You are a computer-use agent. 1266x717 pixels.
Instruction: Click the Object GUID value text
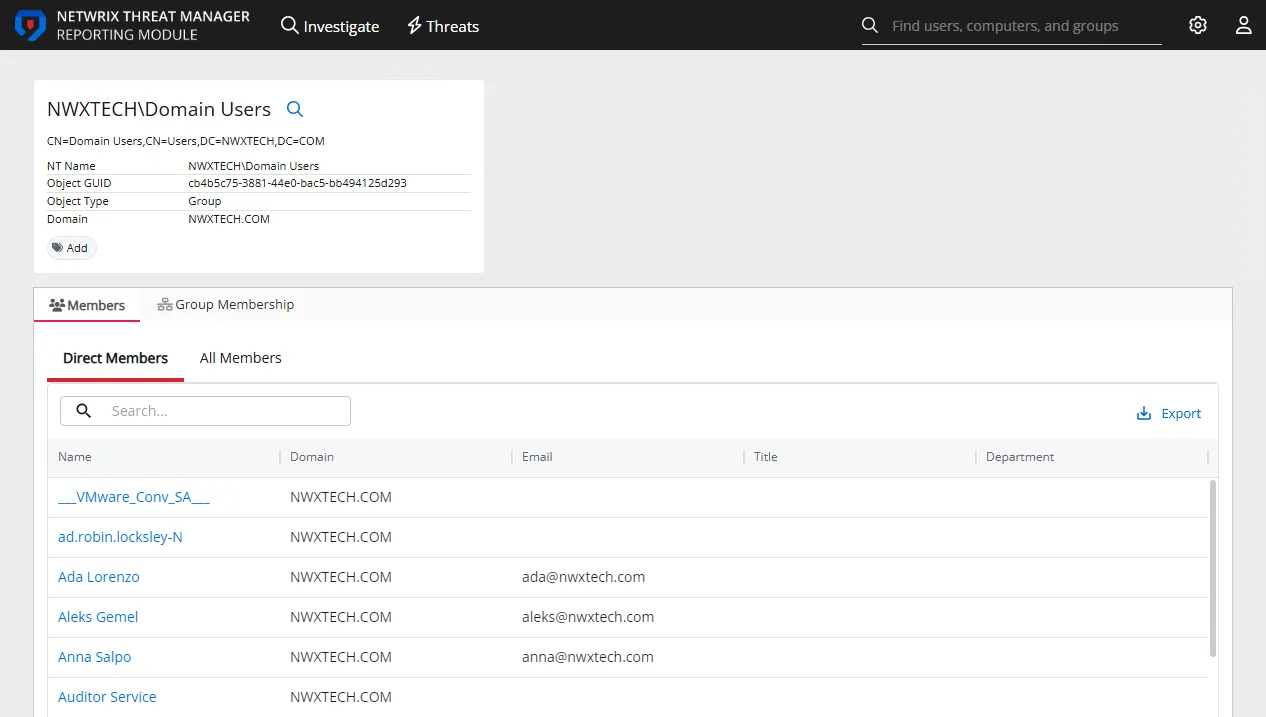(x=297, y=183)
